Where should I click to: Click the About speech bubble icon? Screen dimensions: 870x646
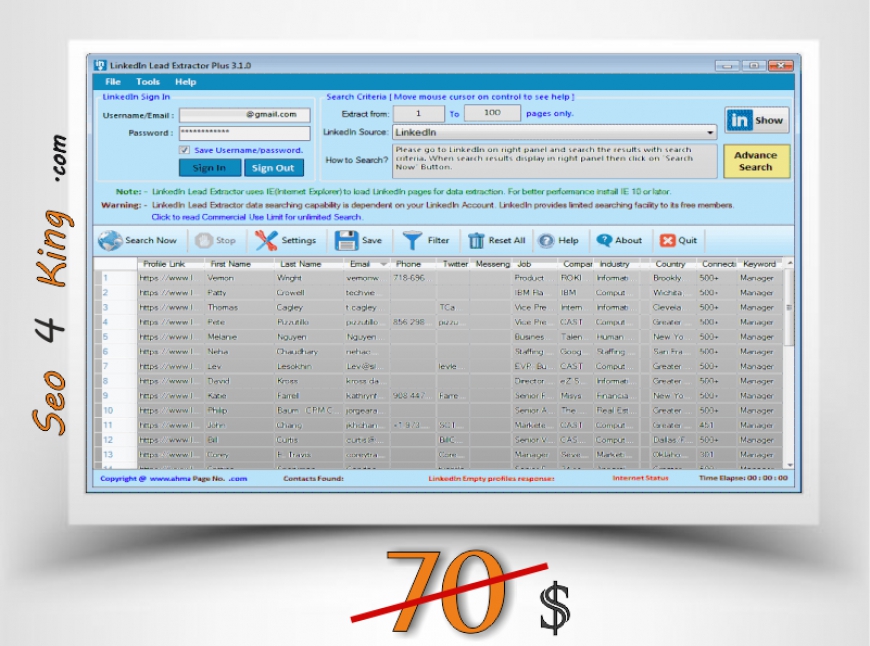point(604,240)
